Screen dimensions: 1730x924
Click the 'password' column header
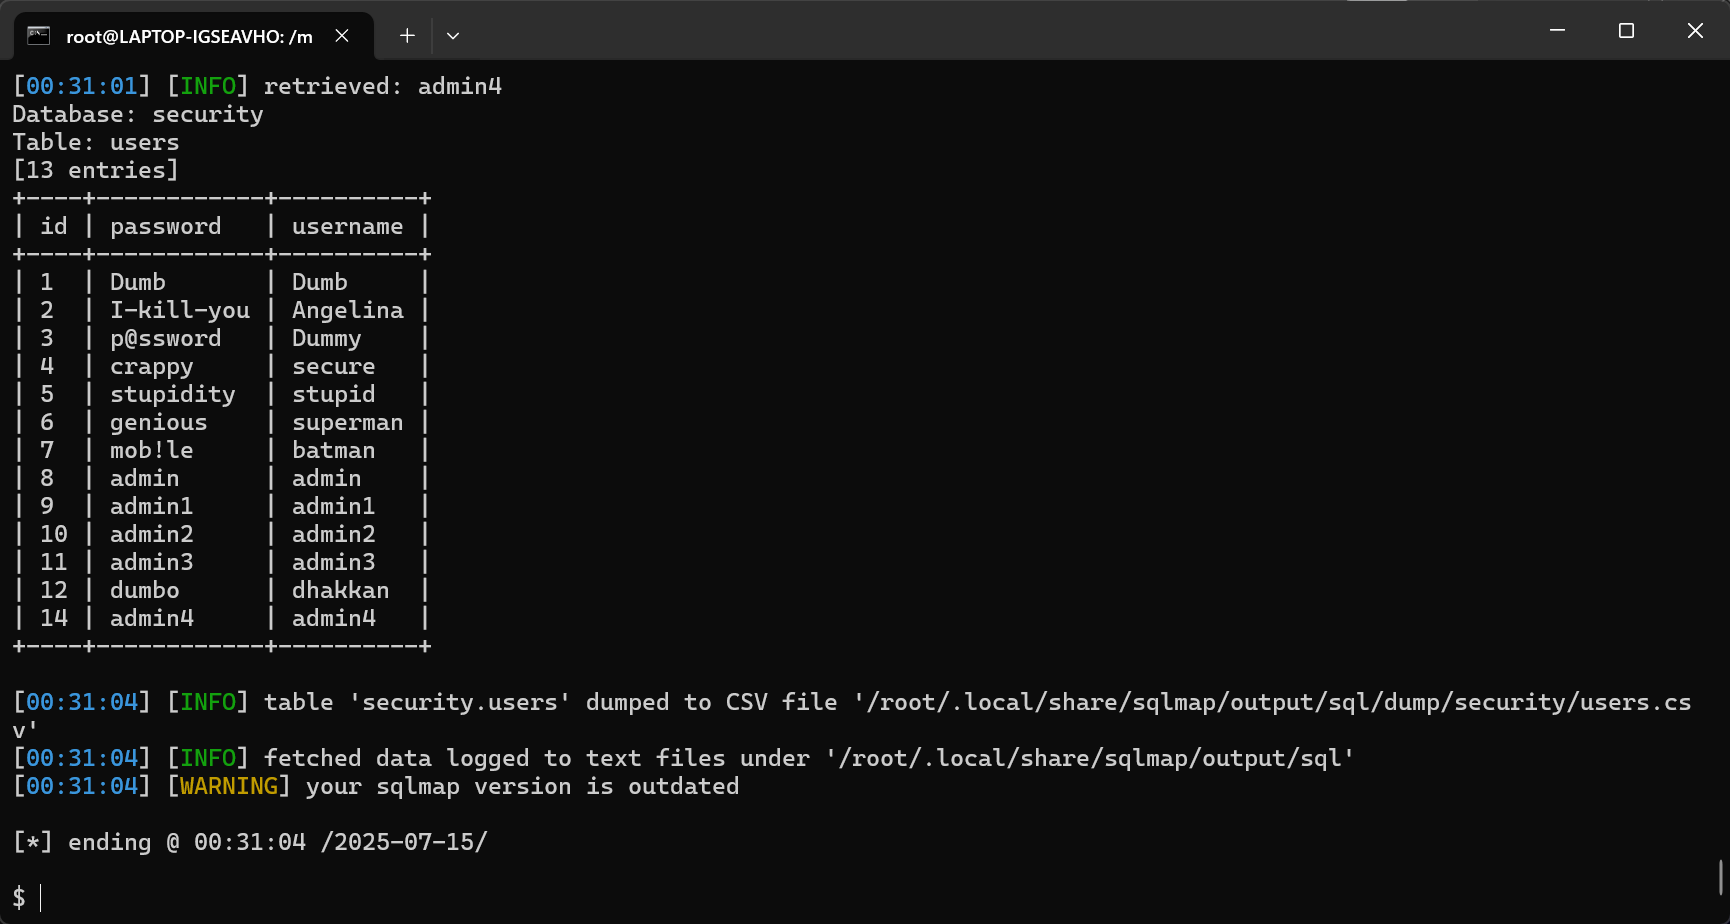pos(166,227)
